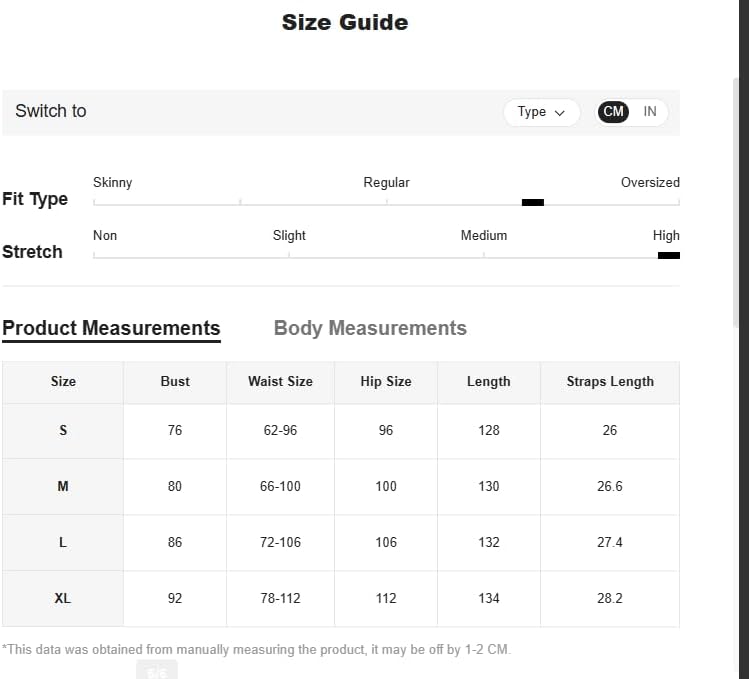Open the Body Measurements tab
Image resolution: width=749 pixels, height=679 pixels.
pos(370,329)
